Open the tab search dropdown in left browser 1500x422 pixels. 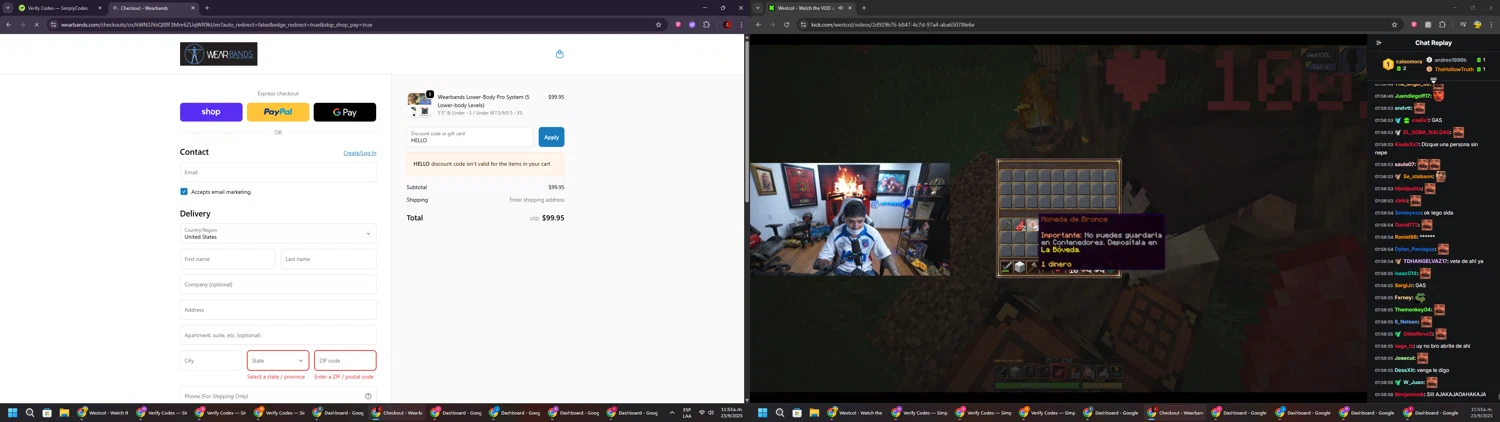[6, 8]
